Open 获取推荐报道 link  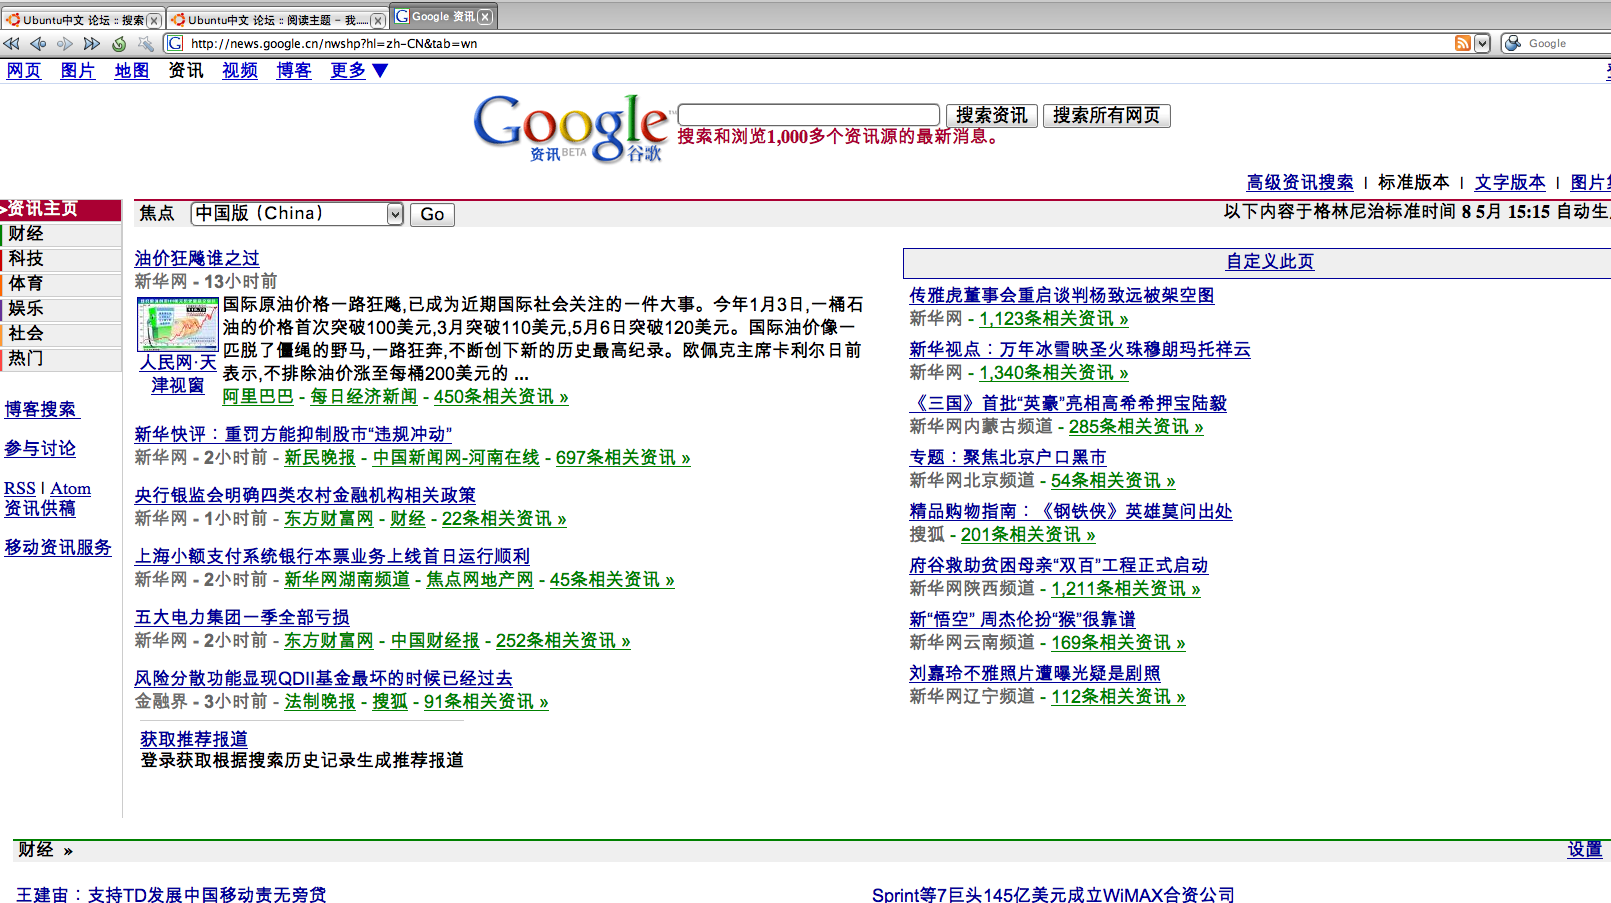194,739
